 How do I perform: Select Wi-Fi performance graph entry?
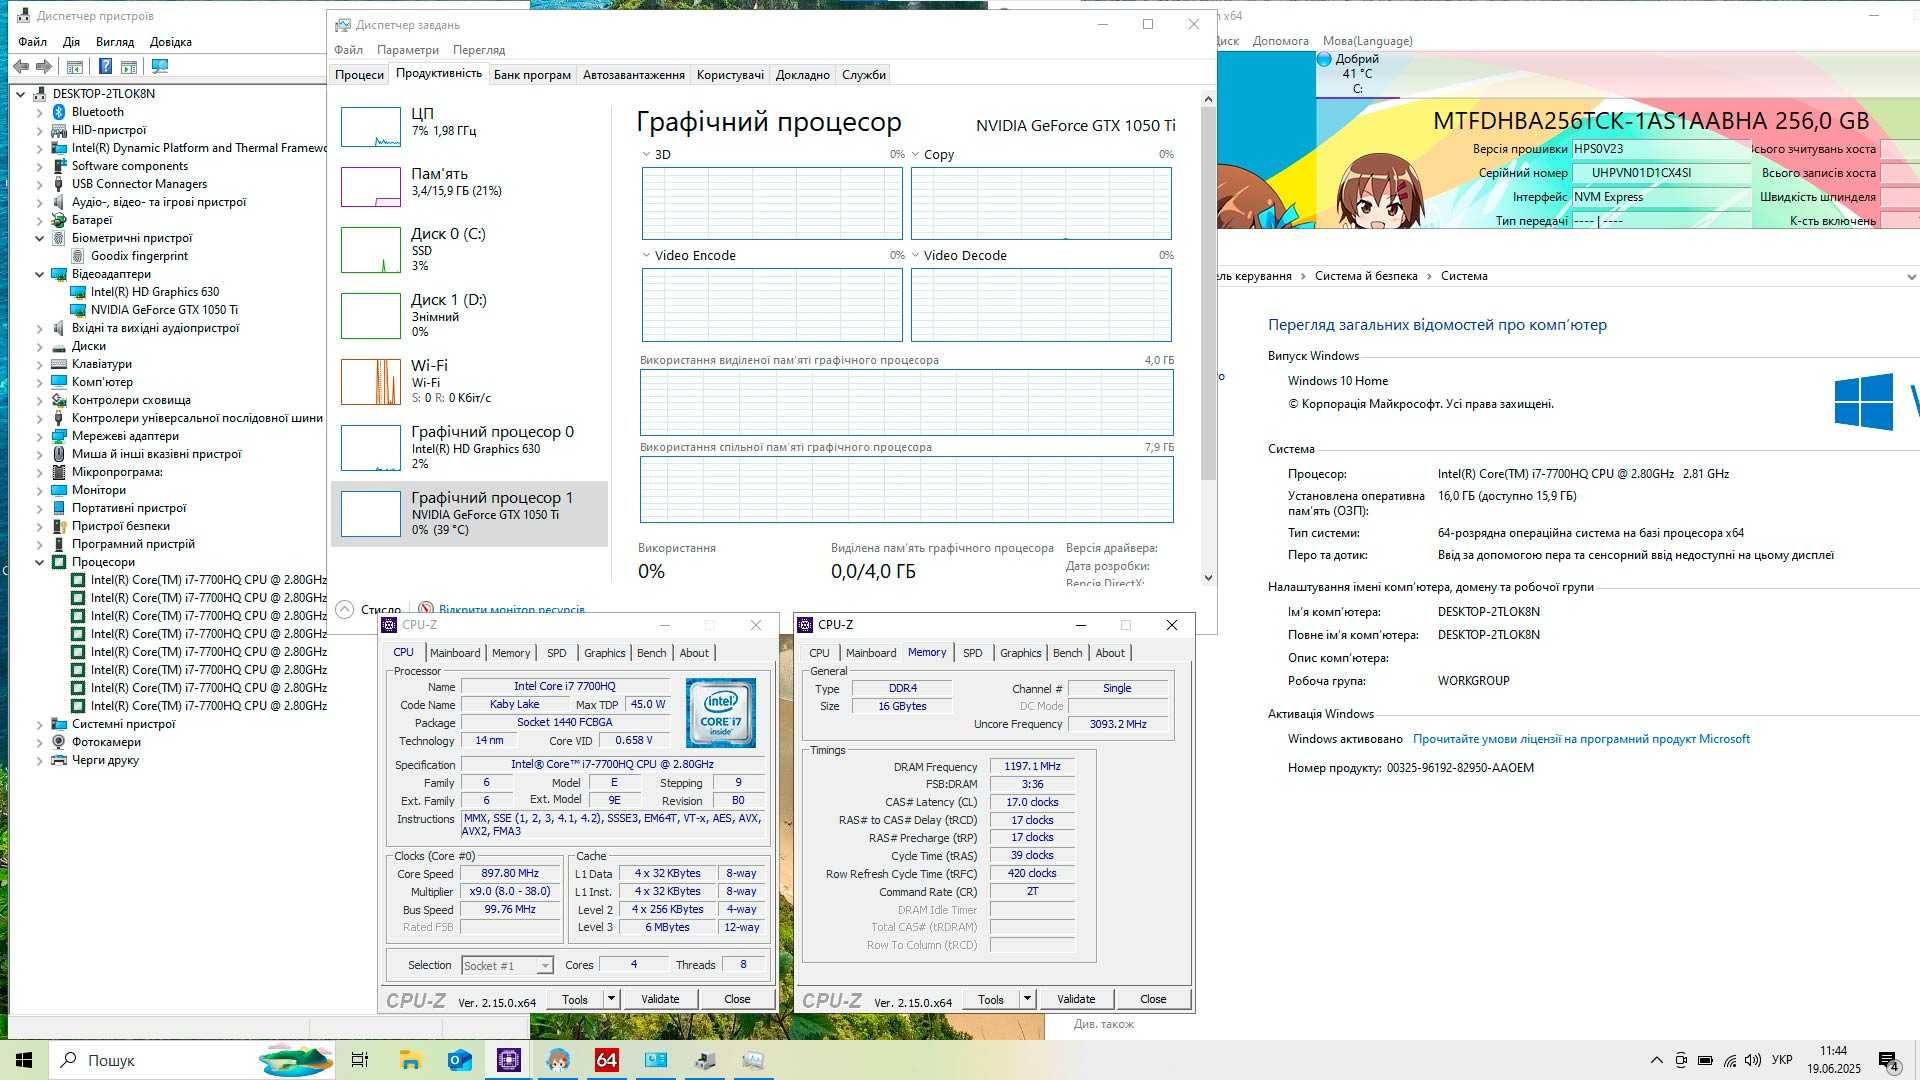tap(470, 382)
